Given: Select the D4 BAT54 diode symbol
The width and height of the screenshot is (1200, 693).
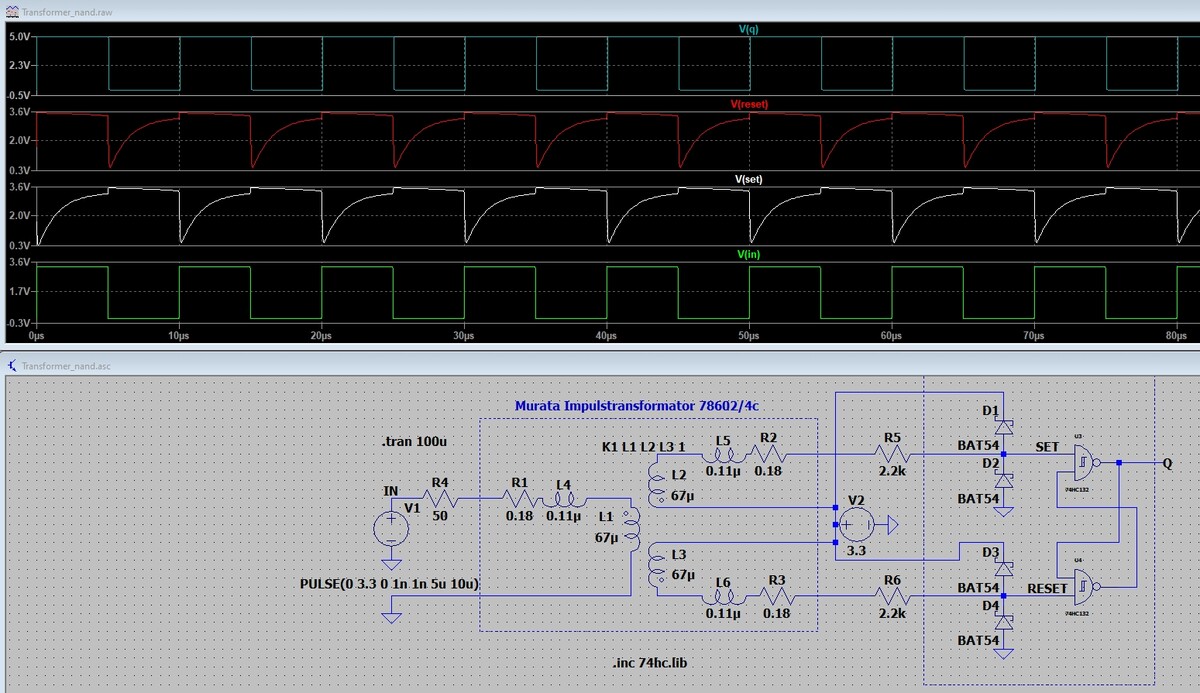Looking at the screenshot, I should point(1003,621).
